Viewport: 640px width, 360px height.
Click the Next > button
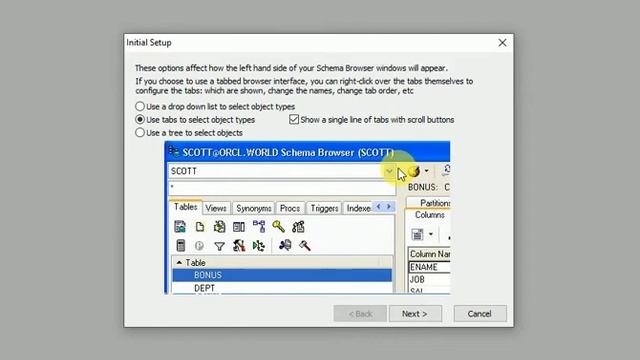click(415, 313)
